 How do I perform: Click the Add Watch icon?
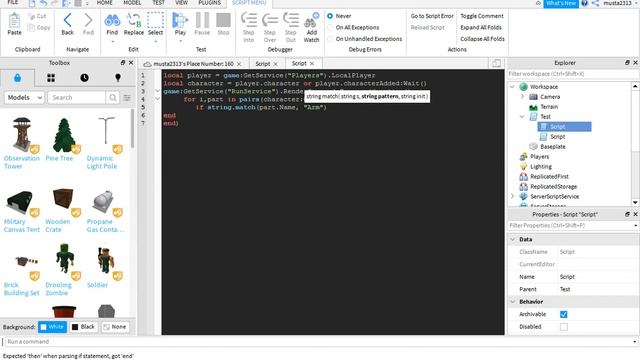[x=312, y=20]
